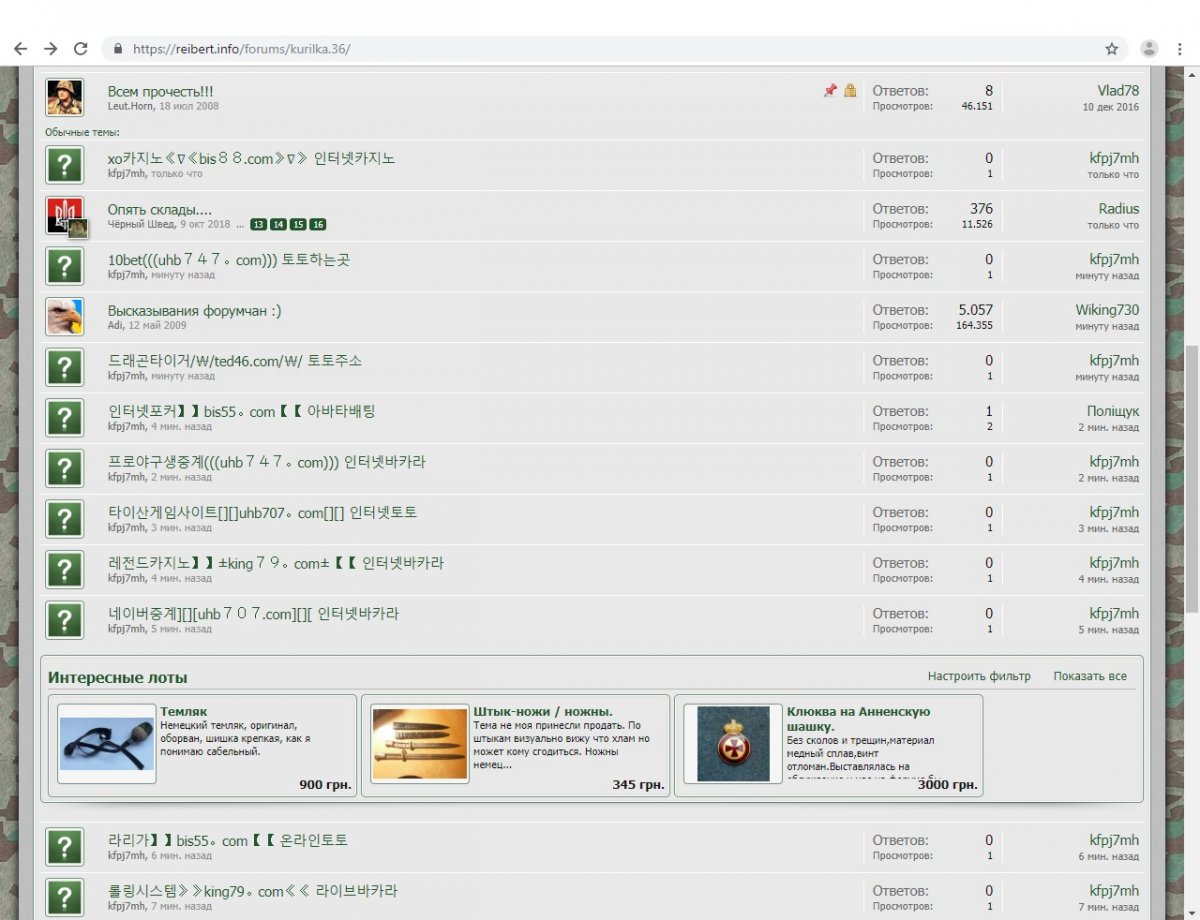Reload the page with refresh icon
The width and height of the screenshot is (1200, 920).
81,48
